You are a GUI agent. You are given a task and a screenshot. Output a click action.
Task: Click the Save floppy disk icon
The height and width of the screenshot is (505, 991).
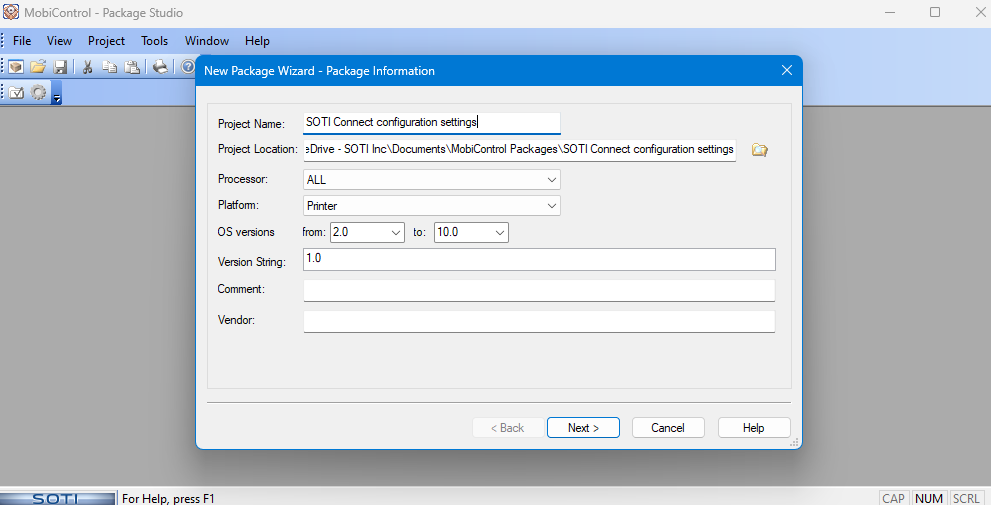(60, 67)
